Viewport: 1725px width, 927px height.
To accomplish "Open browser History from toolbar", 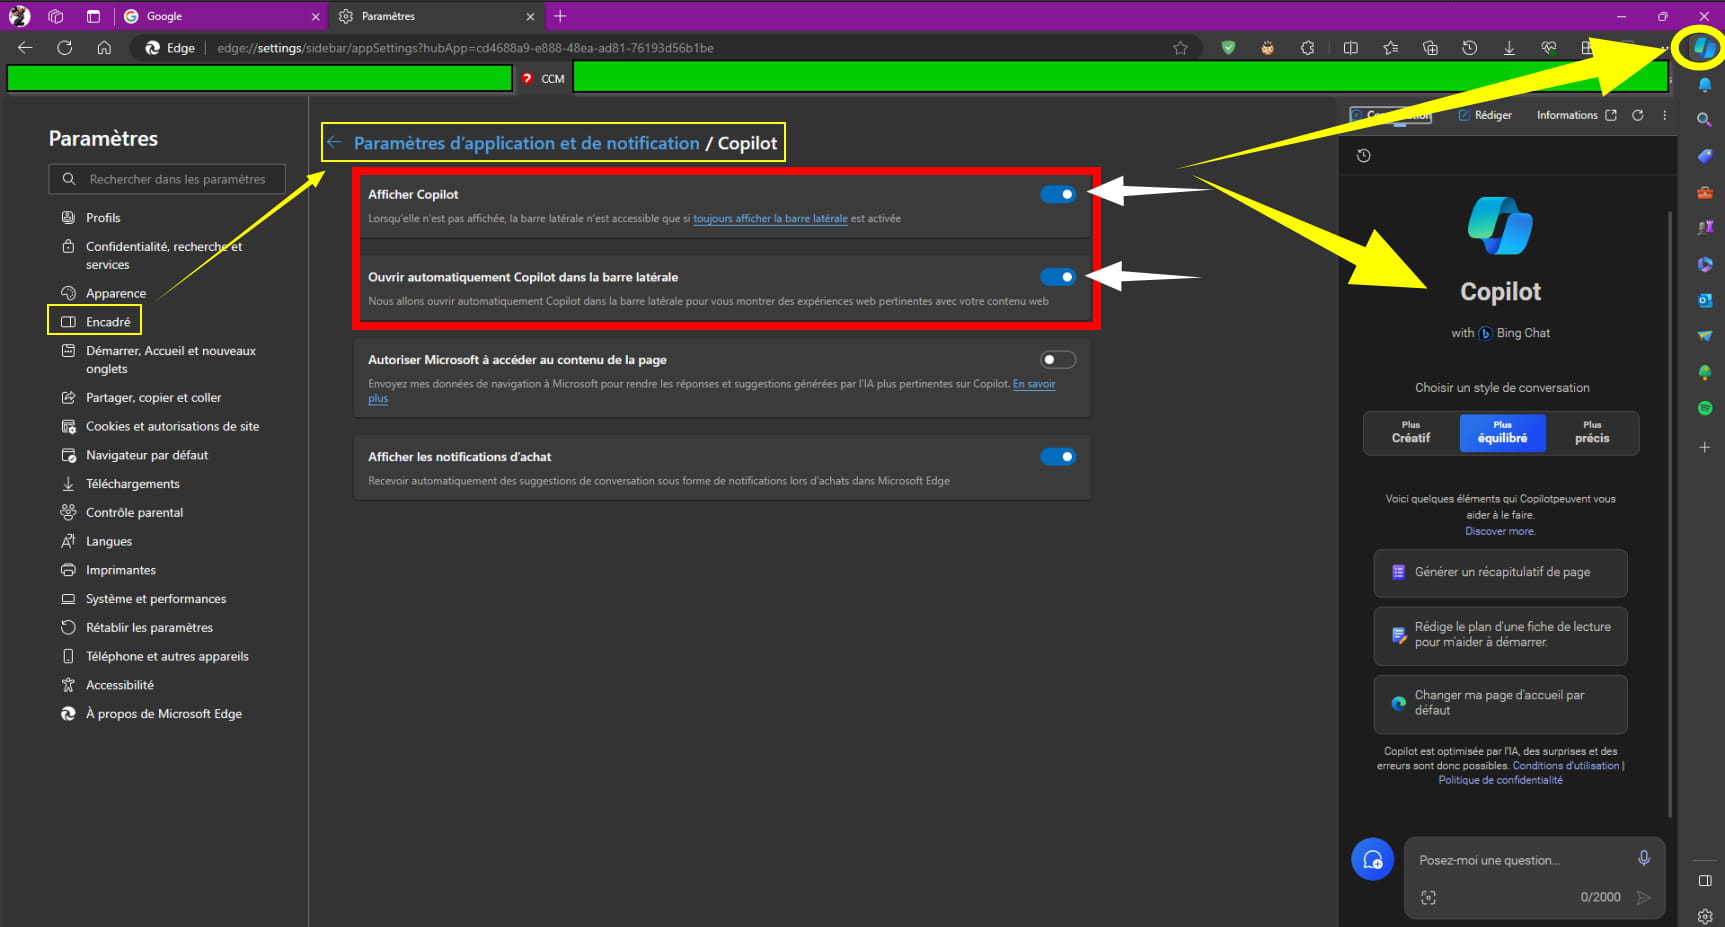I will [x=1469, y=48].
